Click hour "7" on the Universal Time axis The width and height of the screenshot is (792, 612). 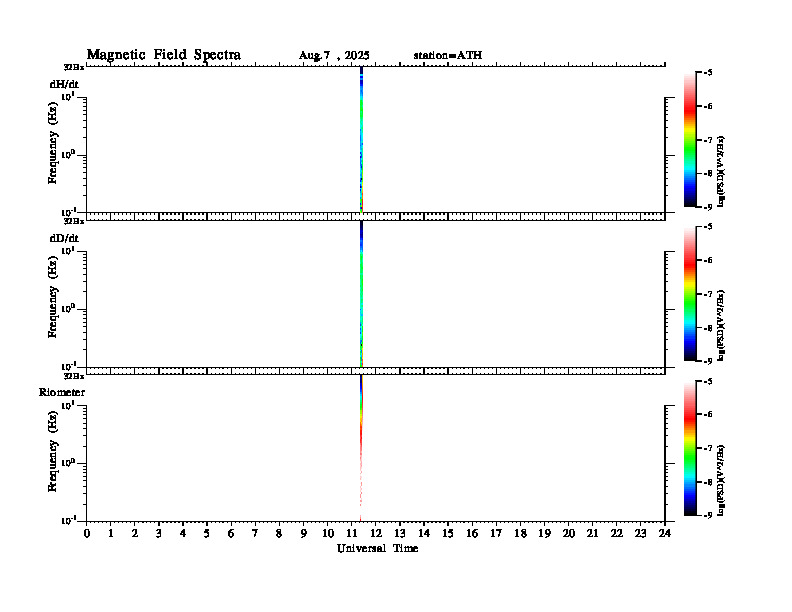[x=255, y=533]
